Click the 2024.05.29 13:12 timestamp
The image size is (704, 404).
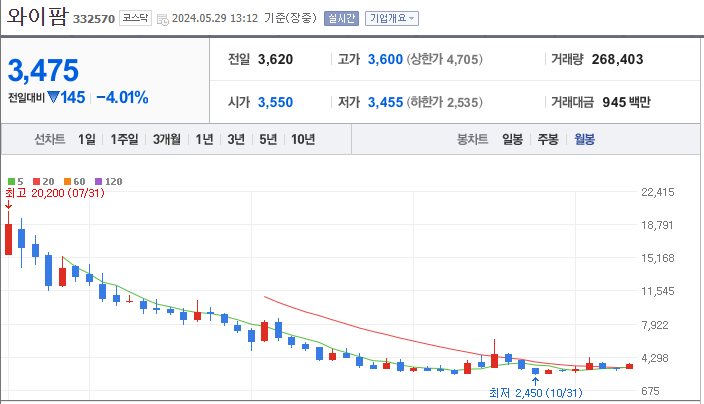[x=215, y=18]
